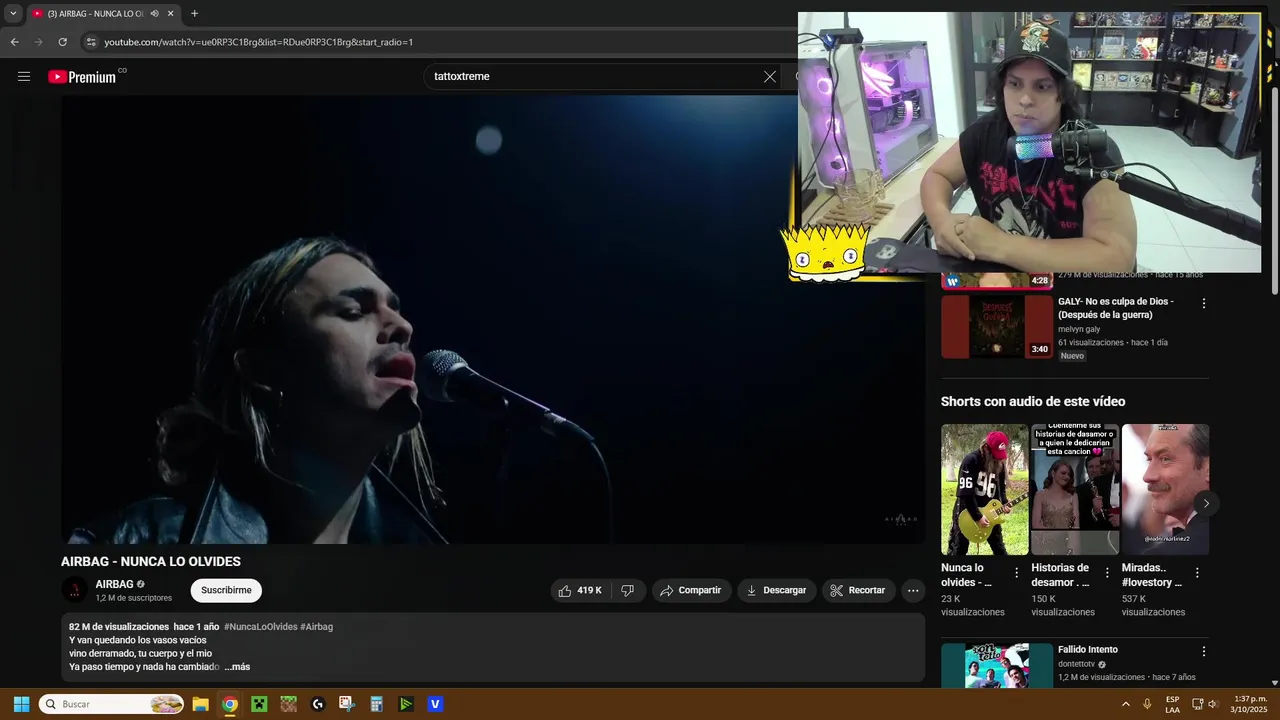This screenshot has width=1280, height=720.
Task: Open the Snipping Tool taskbar icon
Action: coord(347,704)
